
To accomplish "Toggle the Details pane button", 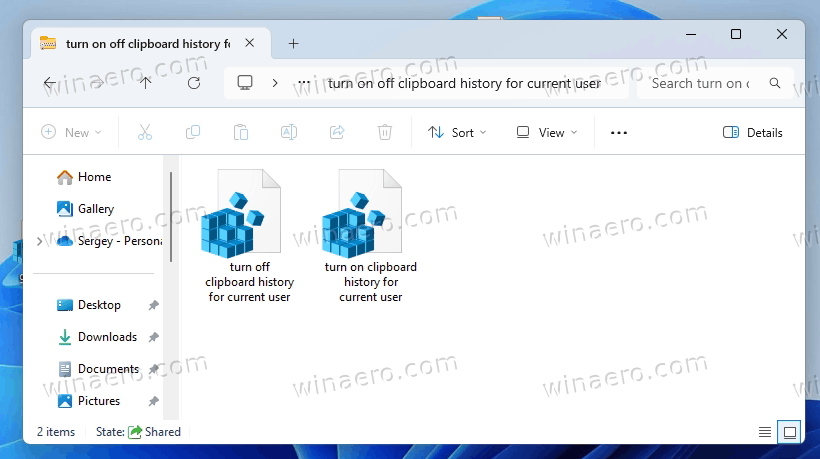I will pyautogui.click(x=753, y=132).
